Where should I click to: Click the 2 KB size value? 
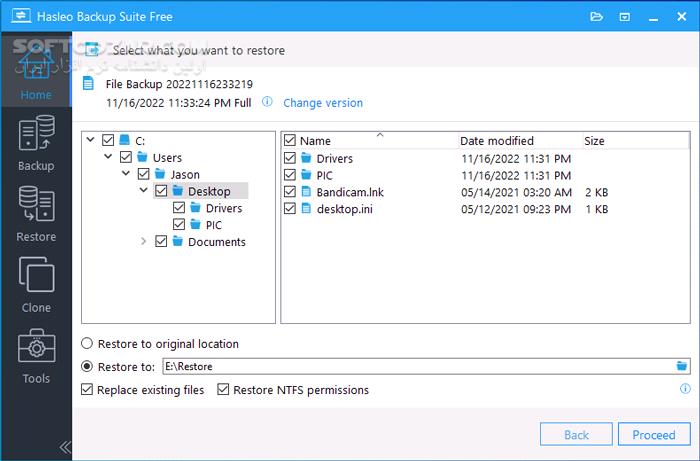[596, 192]
